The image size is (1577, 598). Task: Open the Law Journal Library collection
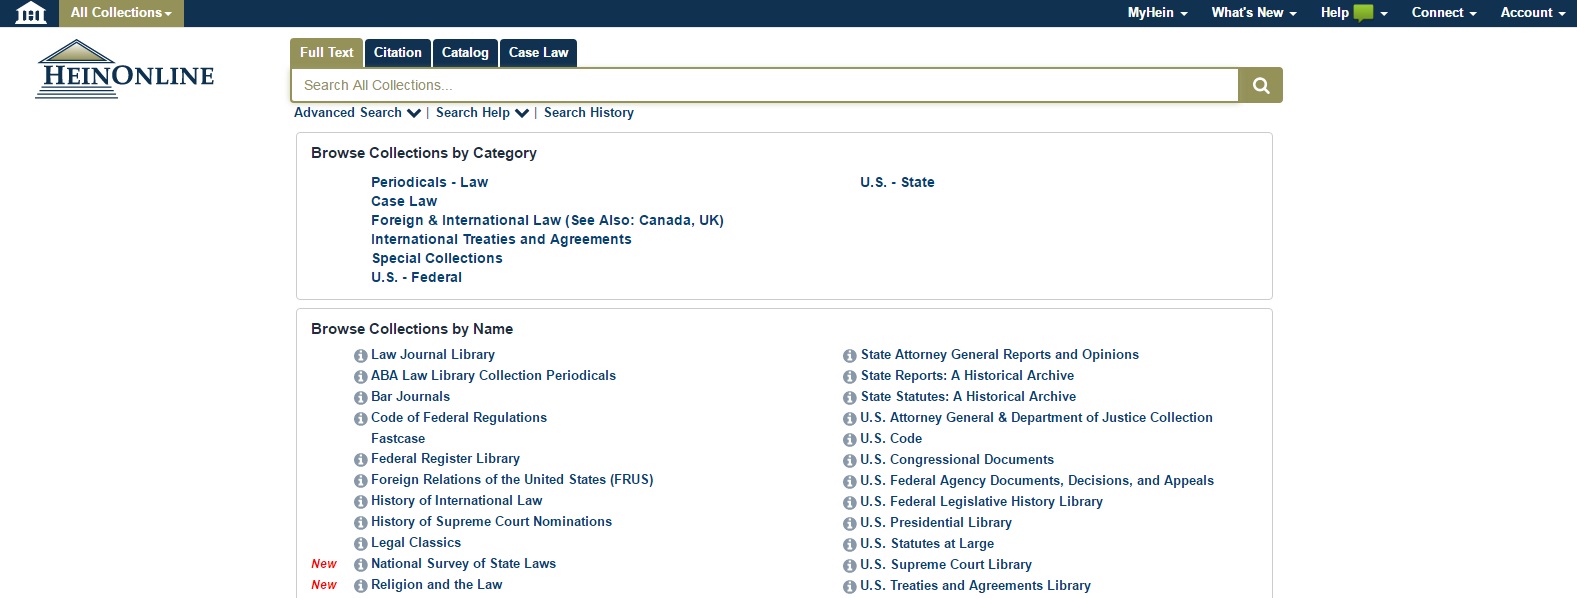(433, 355)
